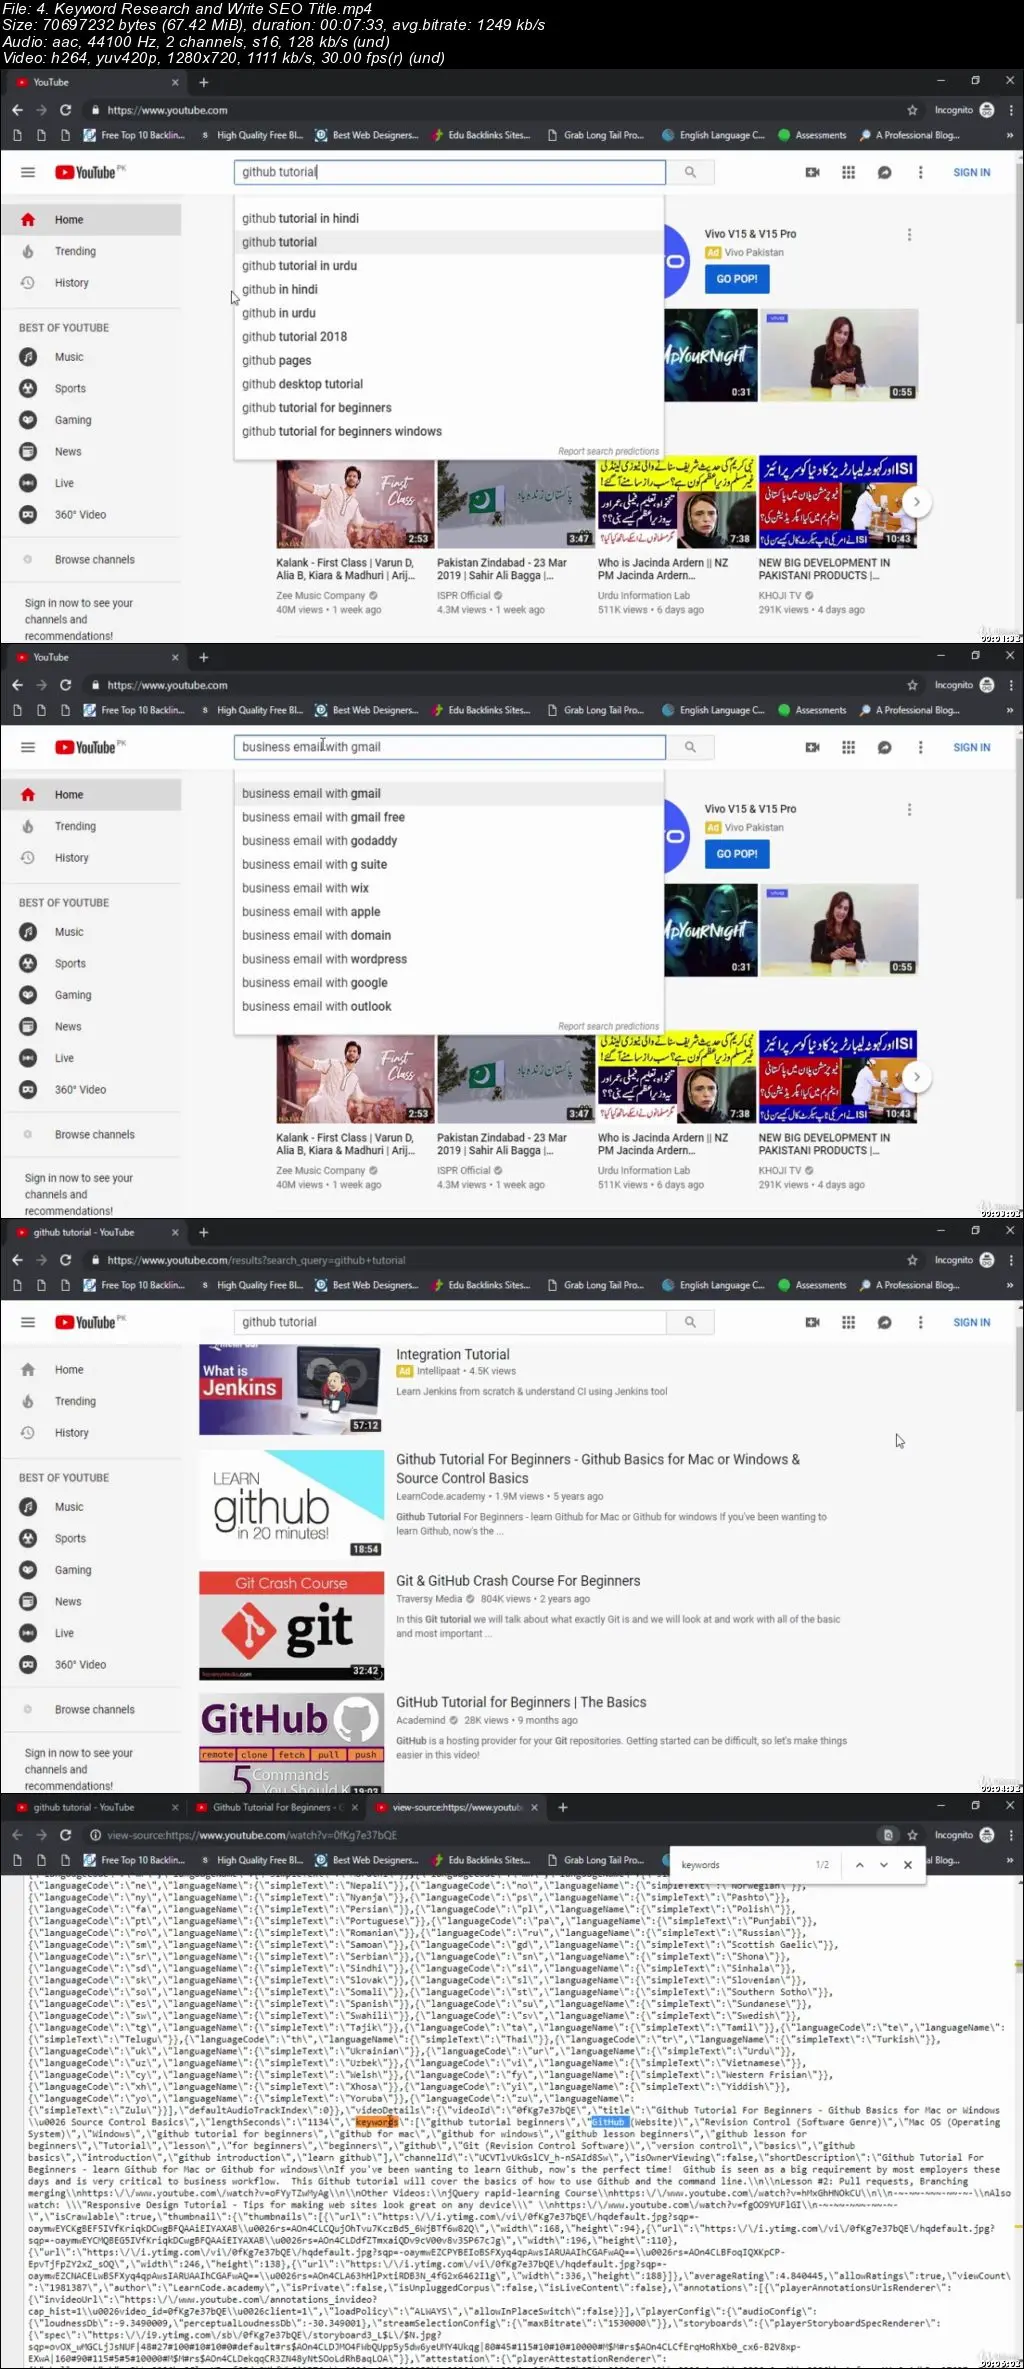Click Traversy Media channel name
Image resolution: width=1024 pixels, height=2369 pixels.
pyautogui.click(x=429, y=1599)
